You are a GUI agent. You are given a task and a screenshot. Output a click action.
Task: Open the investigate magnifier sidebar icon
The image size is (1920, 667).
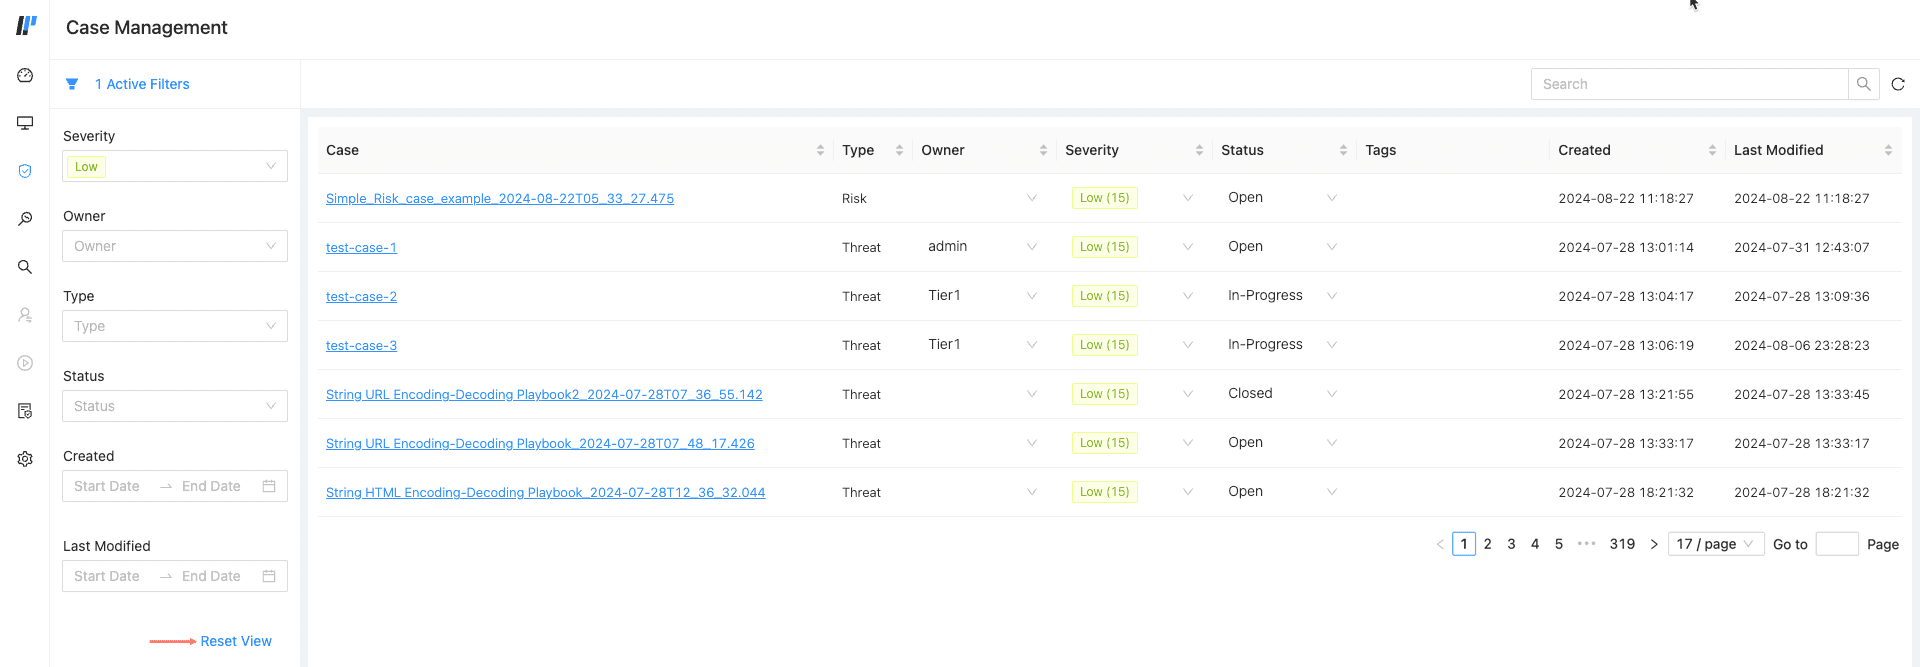25,219
